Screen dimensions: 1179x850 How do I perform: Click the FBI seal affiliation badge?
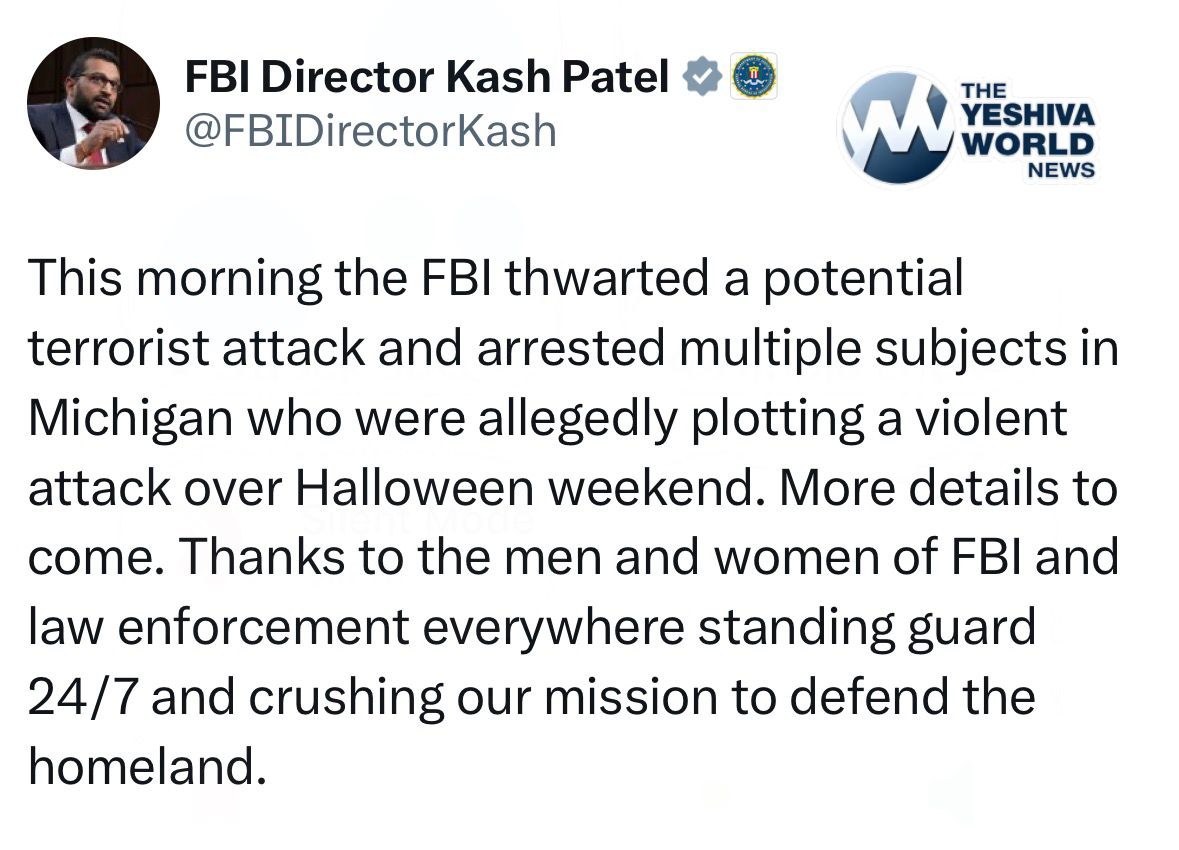point(754,77)
